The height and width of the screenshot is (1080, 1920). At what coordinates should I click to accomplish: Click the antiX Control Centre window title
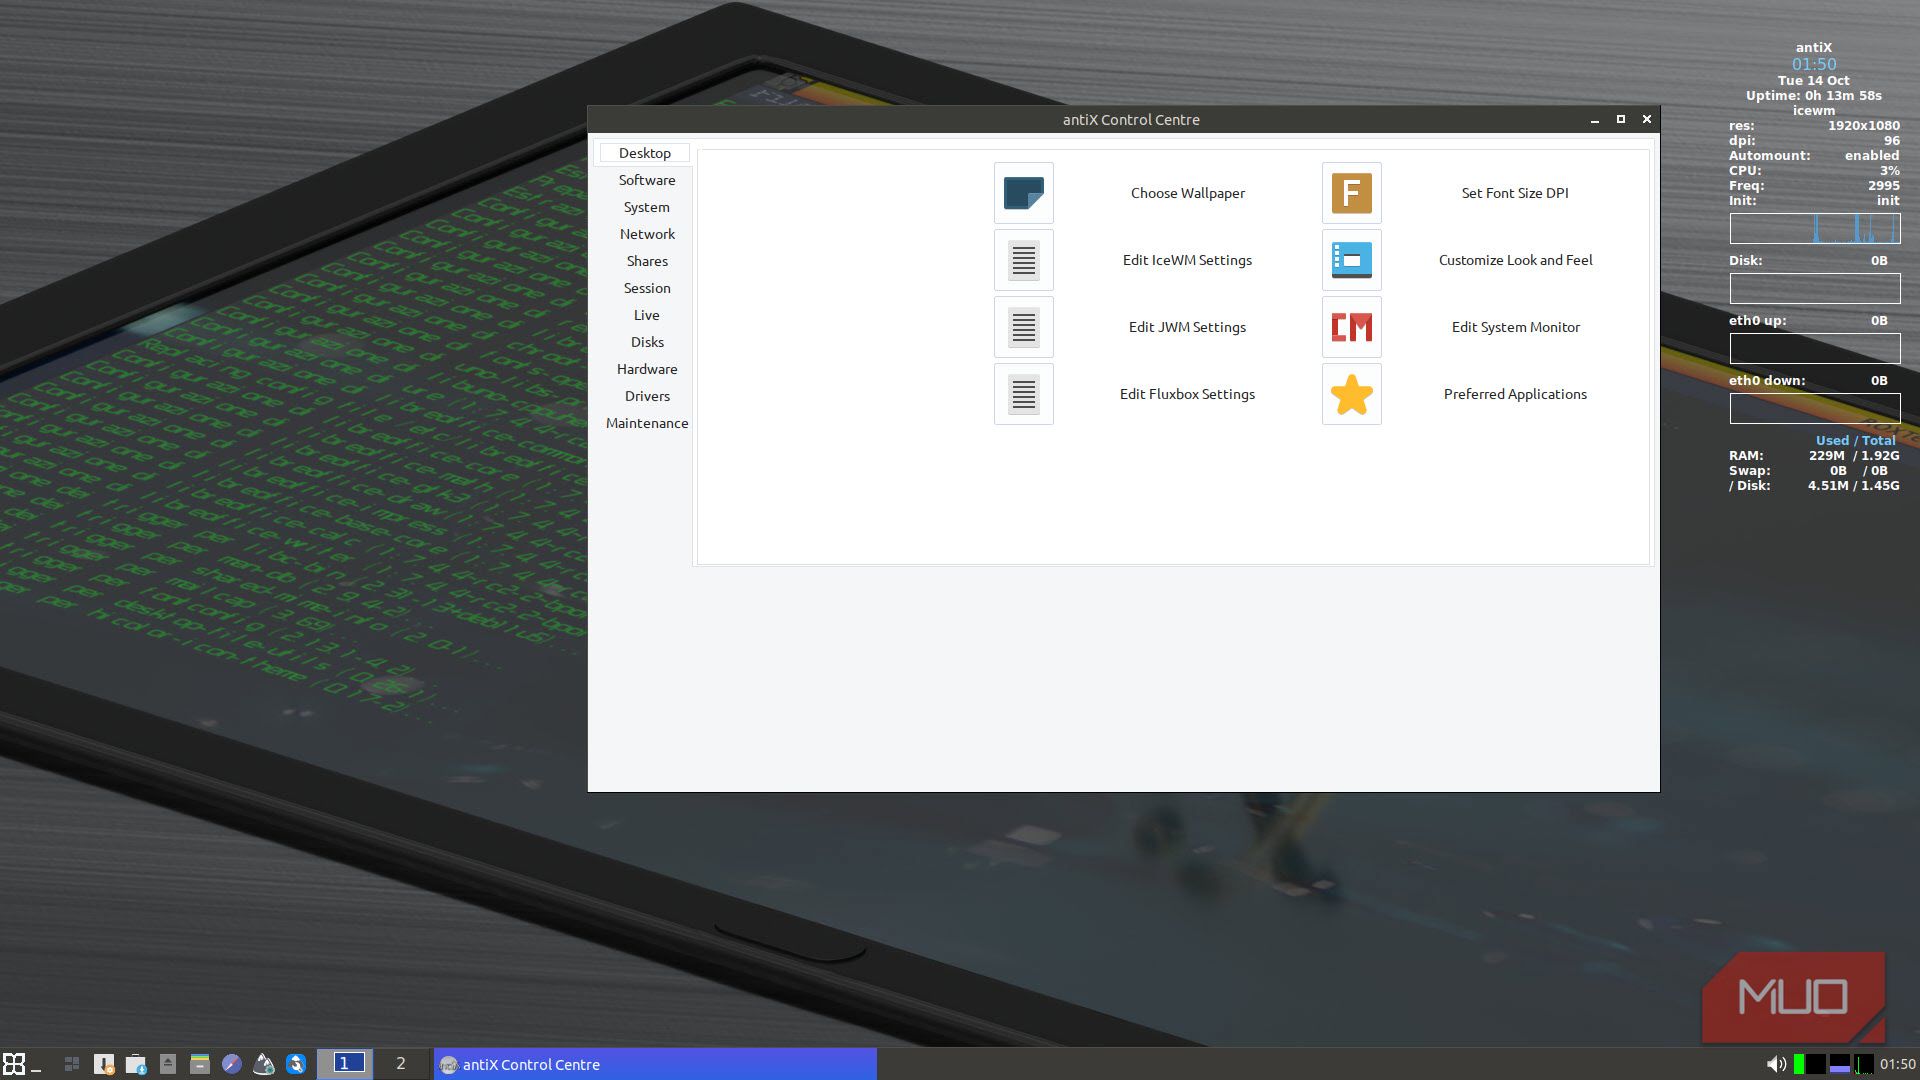point(1131,119)
